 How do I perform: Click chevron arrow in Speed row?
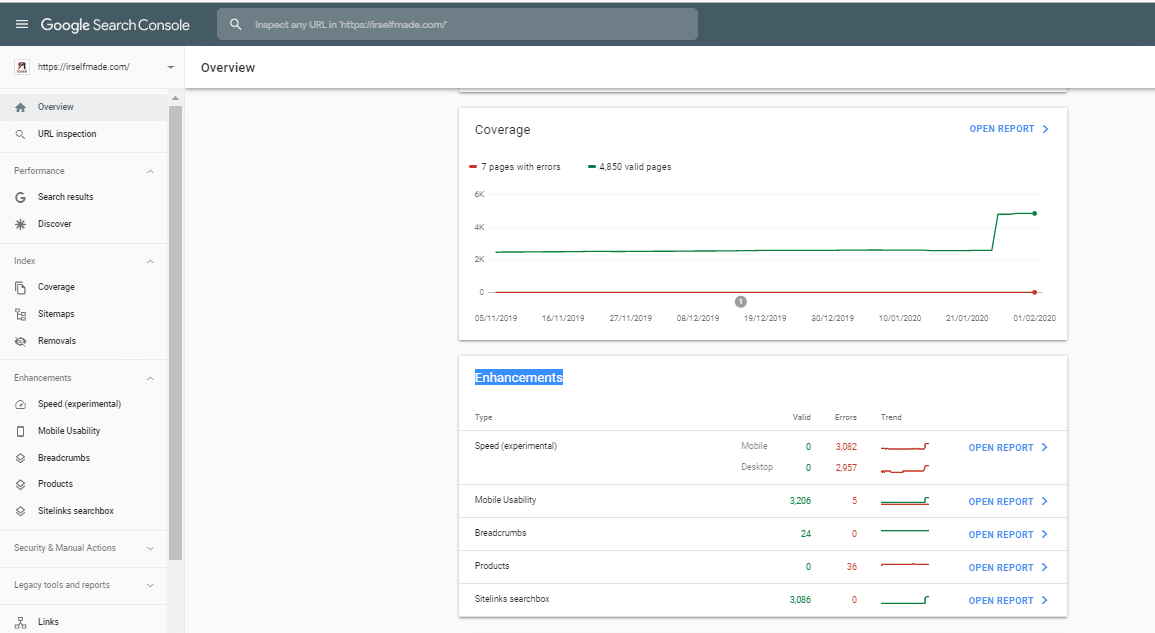pyautogui.click(x=1045, y=447)
